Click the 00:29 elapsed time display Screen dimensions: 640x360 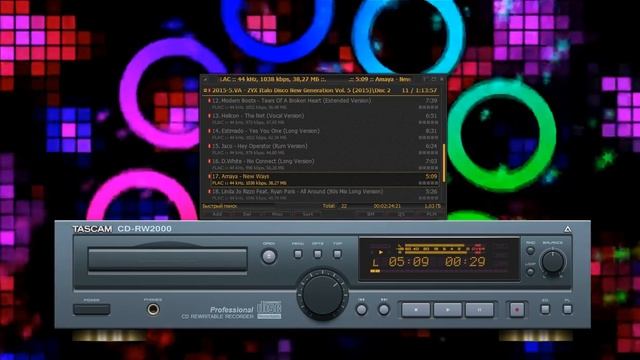click(465, 262)
